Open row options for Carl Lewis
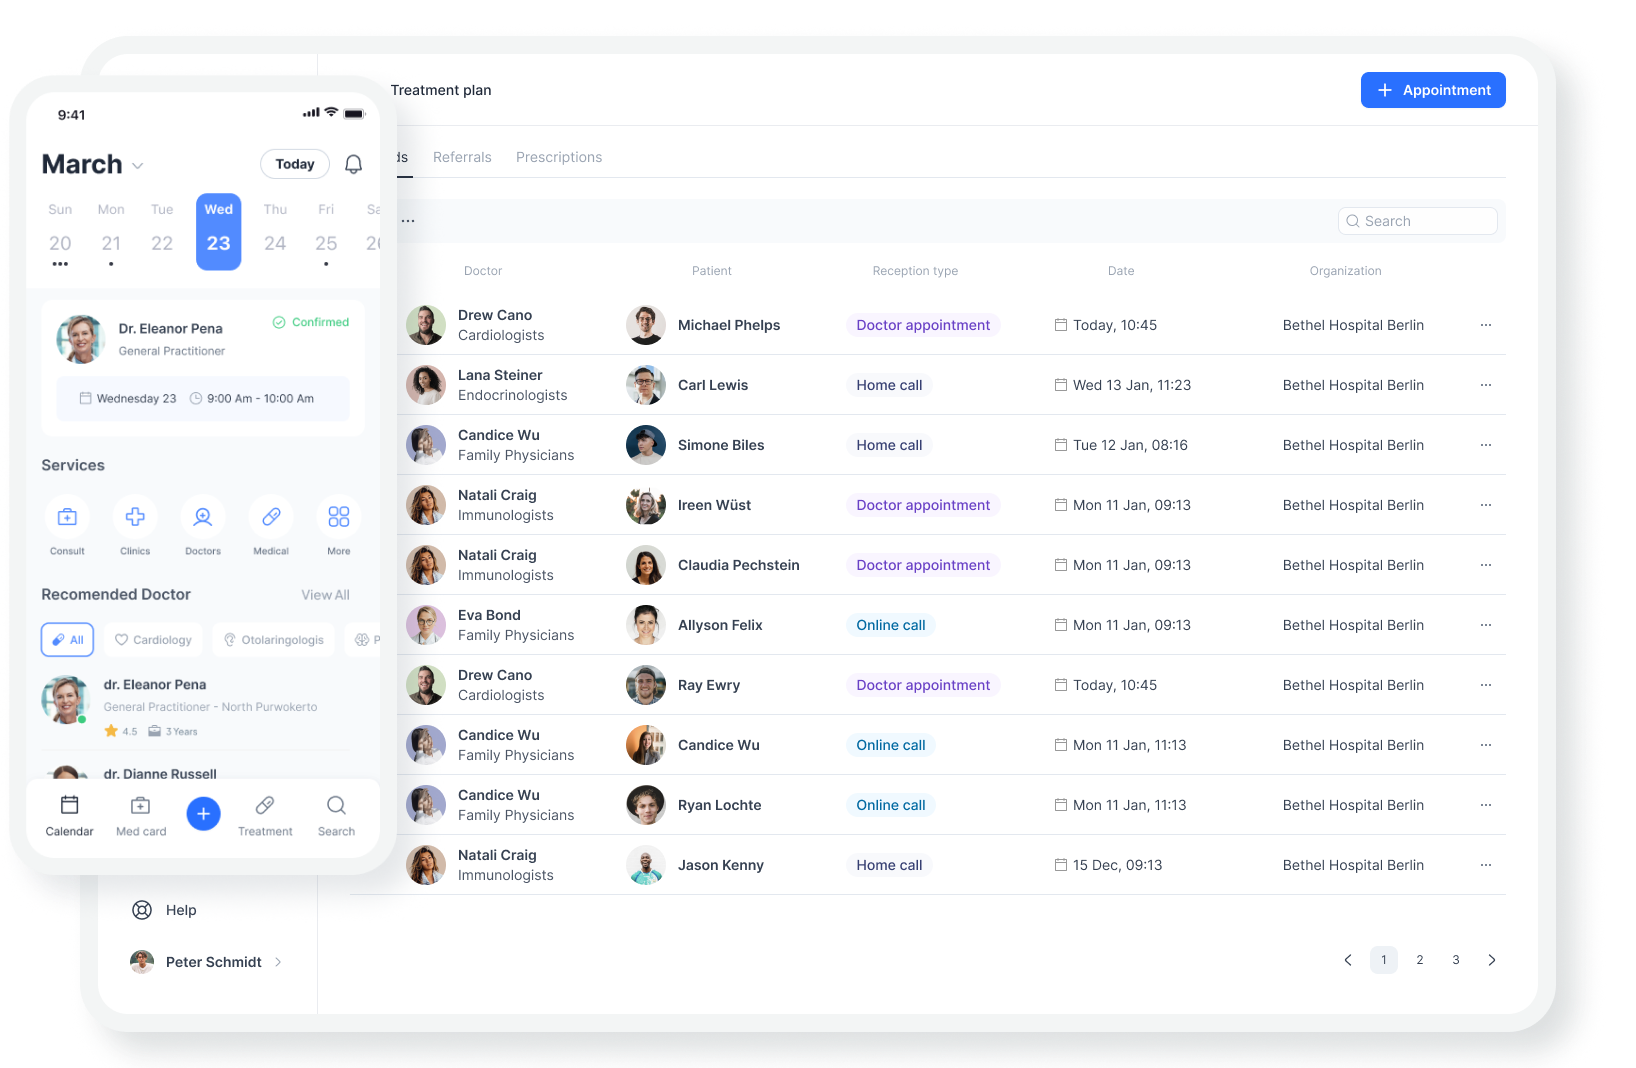The height and width of the screenshot is (1068, 1636). click(1486, 385)
